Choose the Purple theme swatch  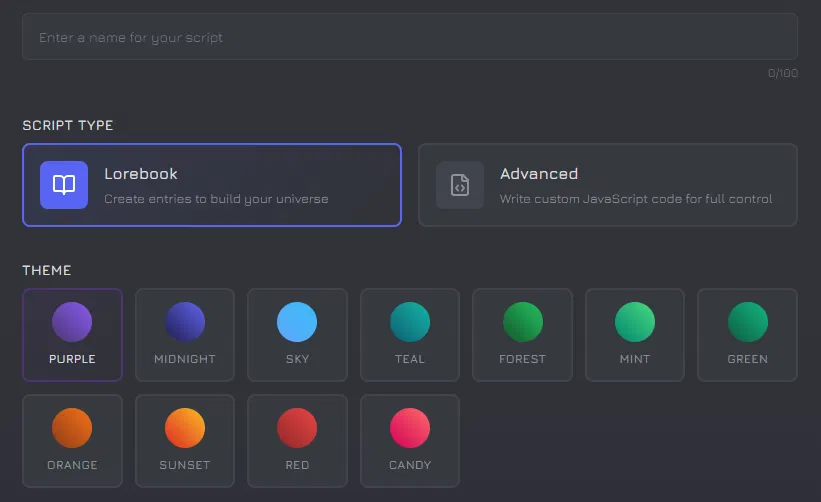(72, 334)
